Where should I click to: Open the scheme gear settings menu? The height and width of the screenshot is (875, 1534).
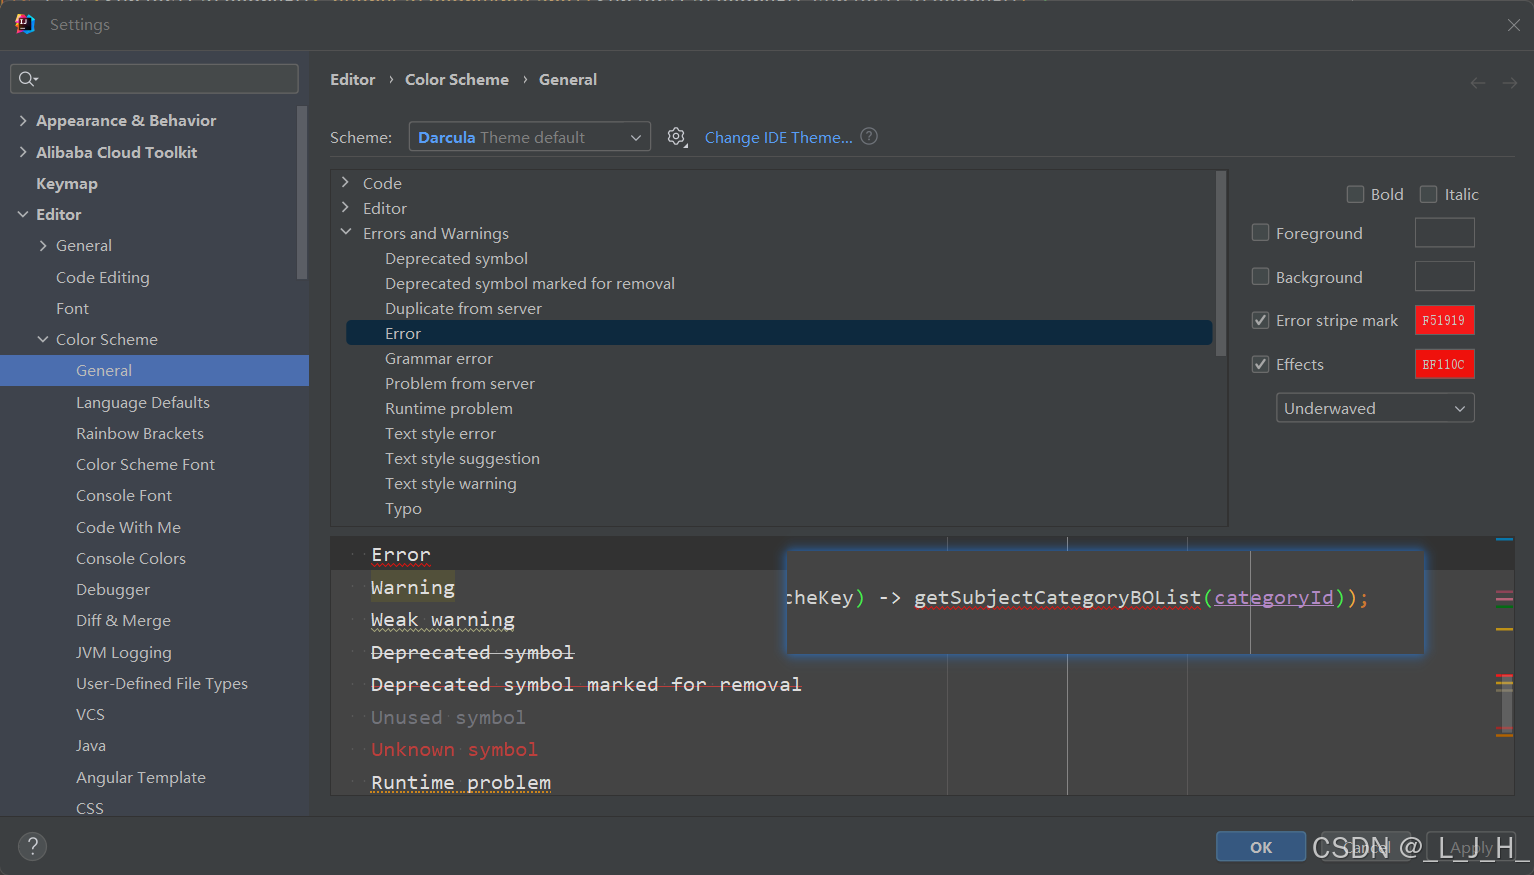(x=677, y=137)
